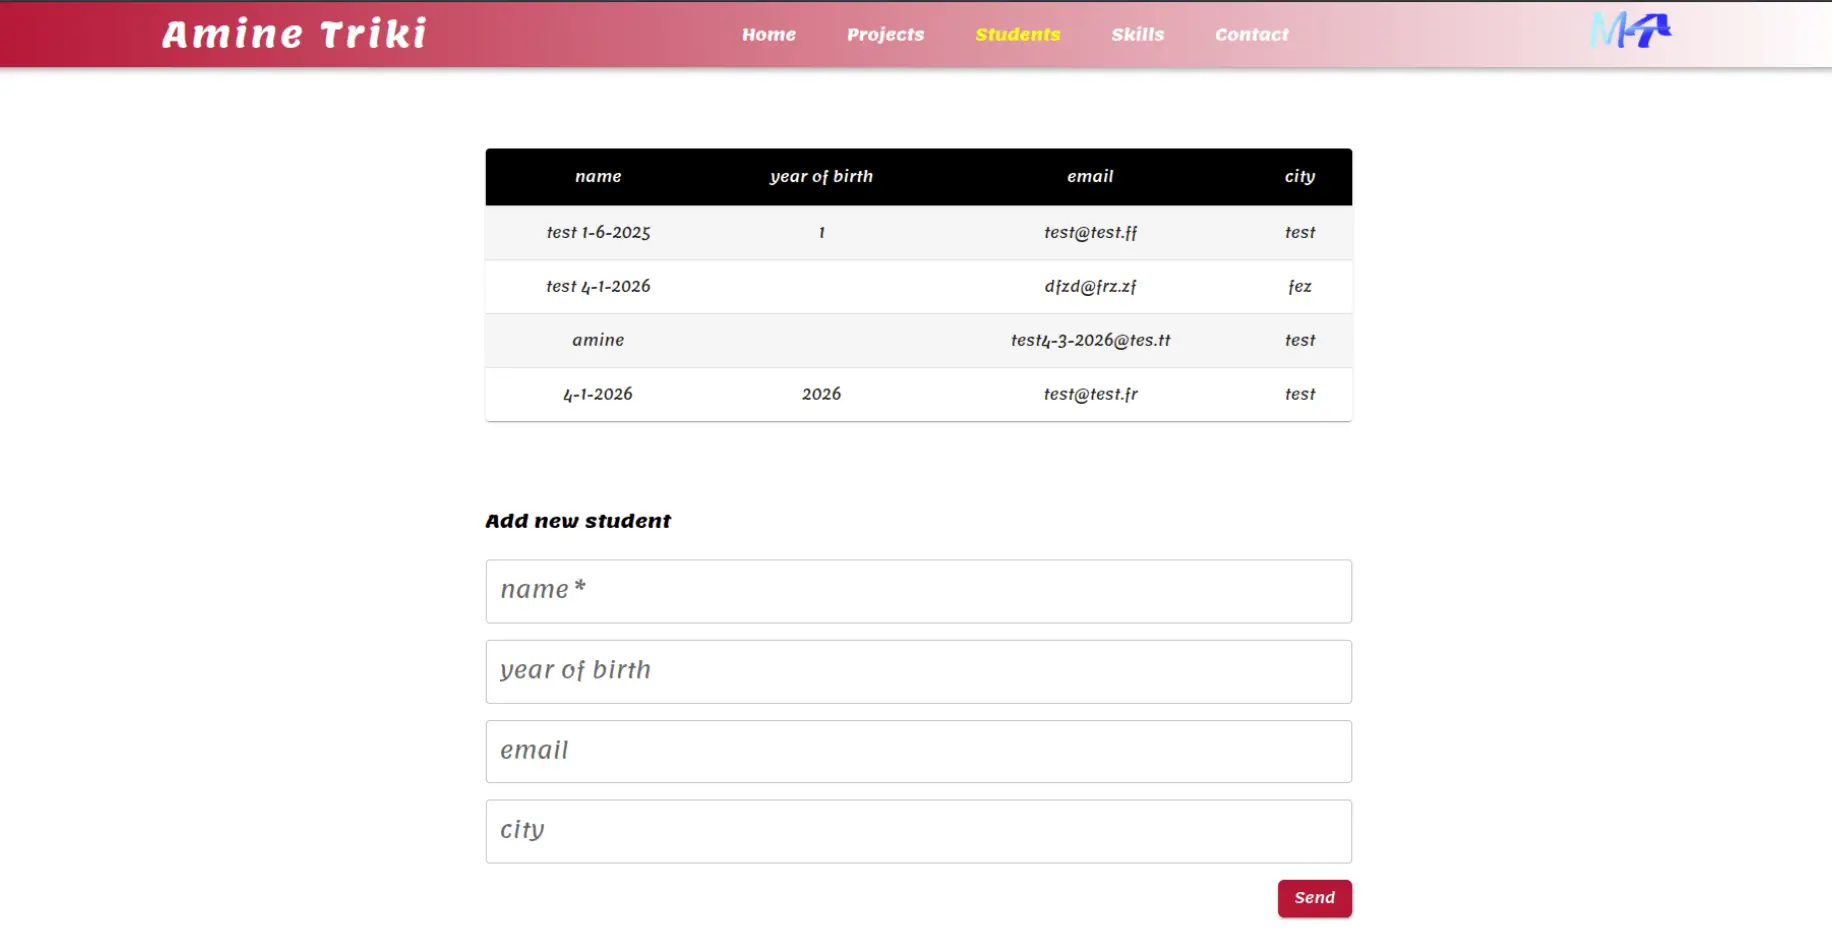Open the Home page from the navbar
The width and height of the screenshot is (1832, 944).
tap(769, 34)
